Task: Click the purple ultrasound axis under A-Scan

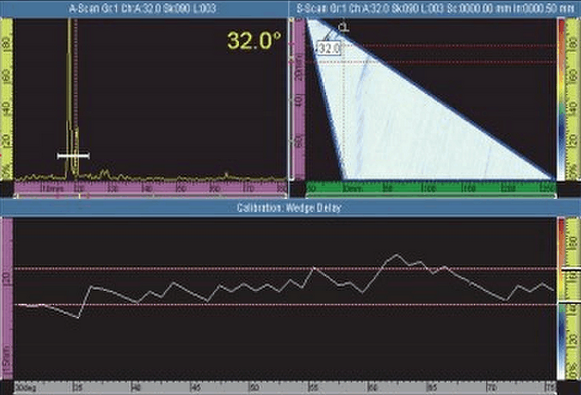Action: point(151,189)
